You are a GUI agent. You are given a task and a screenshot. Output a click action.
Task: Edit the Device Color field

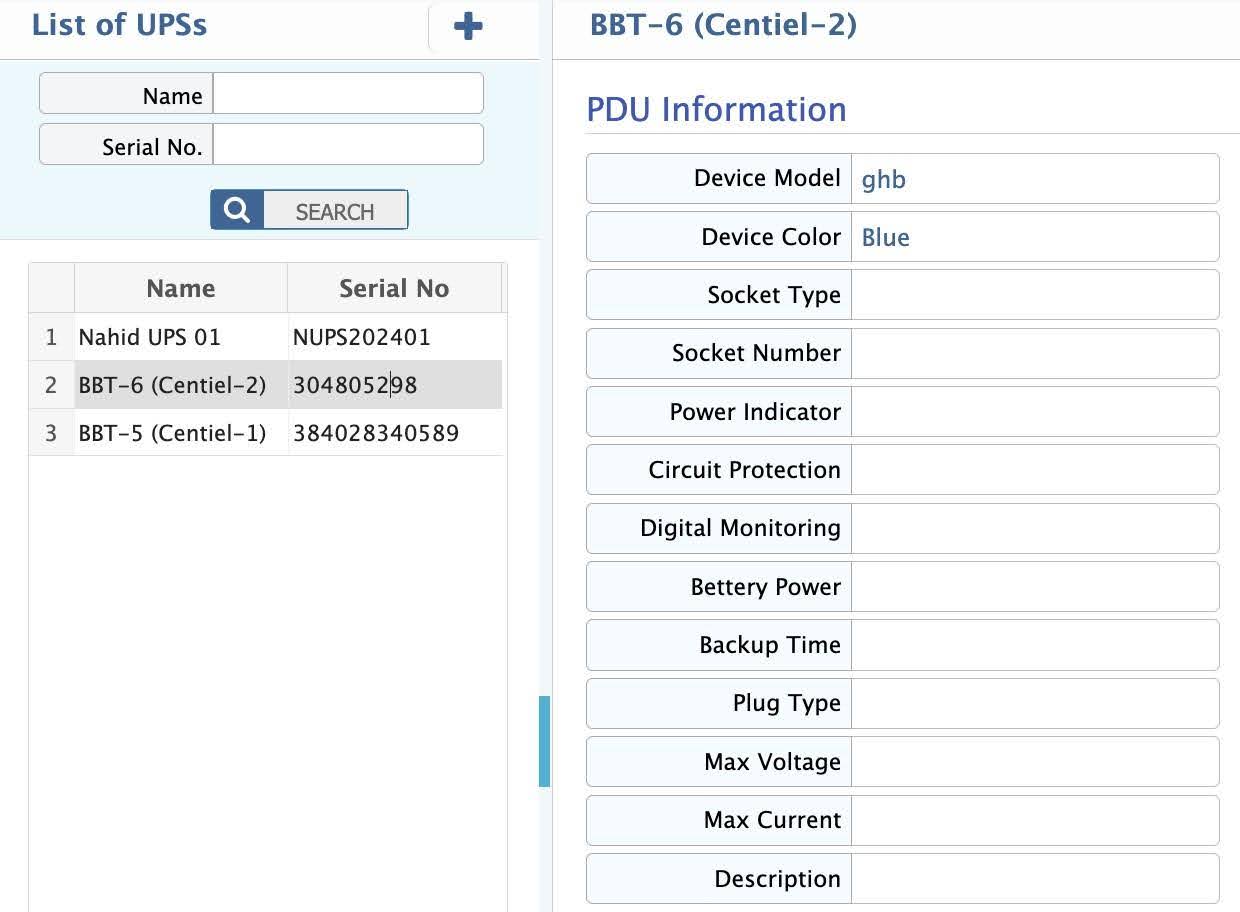1034,237
